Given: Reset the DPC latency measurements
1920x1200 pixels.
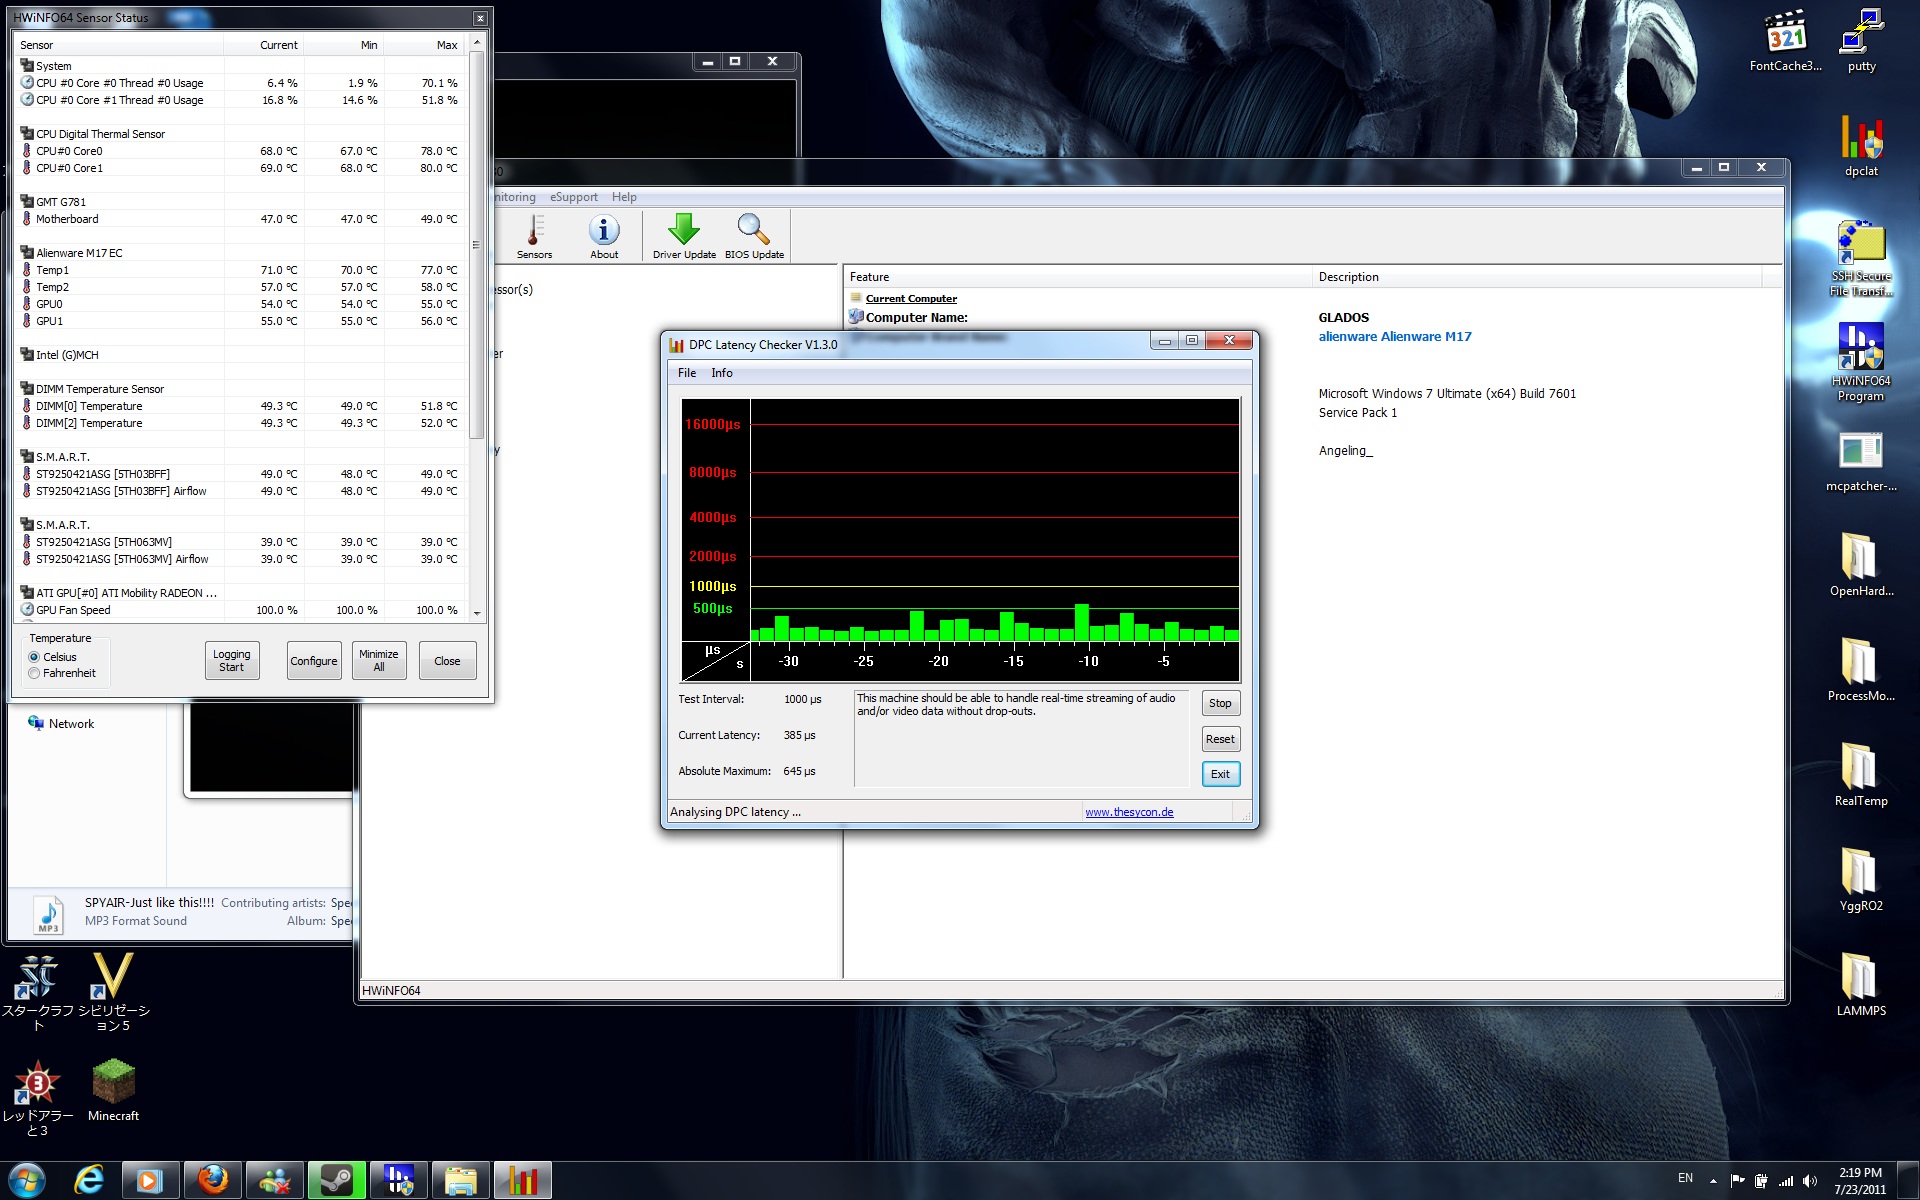Looking at the screenshot, I should [1220, 739].
